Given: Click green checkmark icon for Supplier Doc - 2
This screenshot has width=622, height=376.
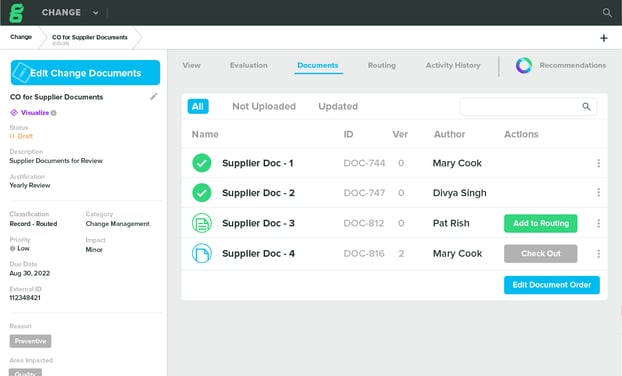Looking at the screenshot, I should 202,193.
